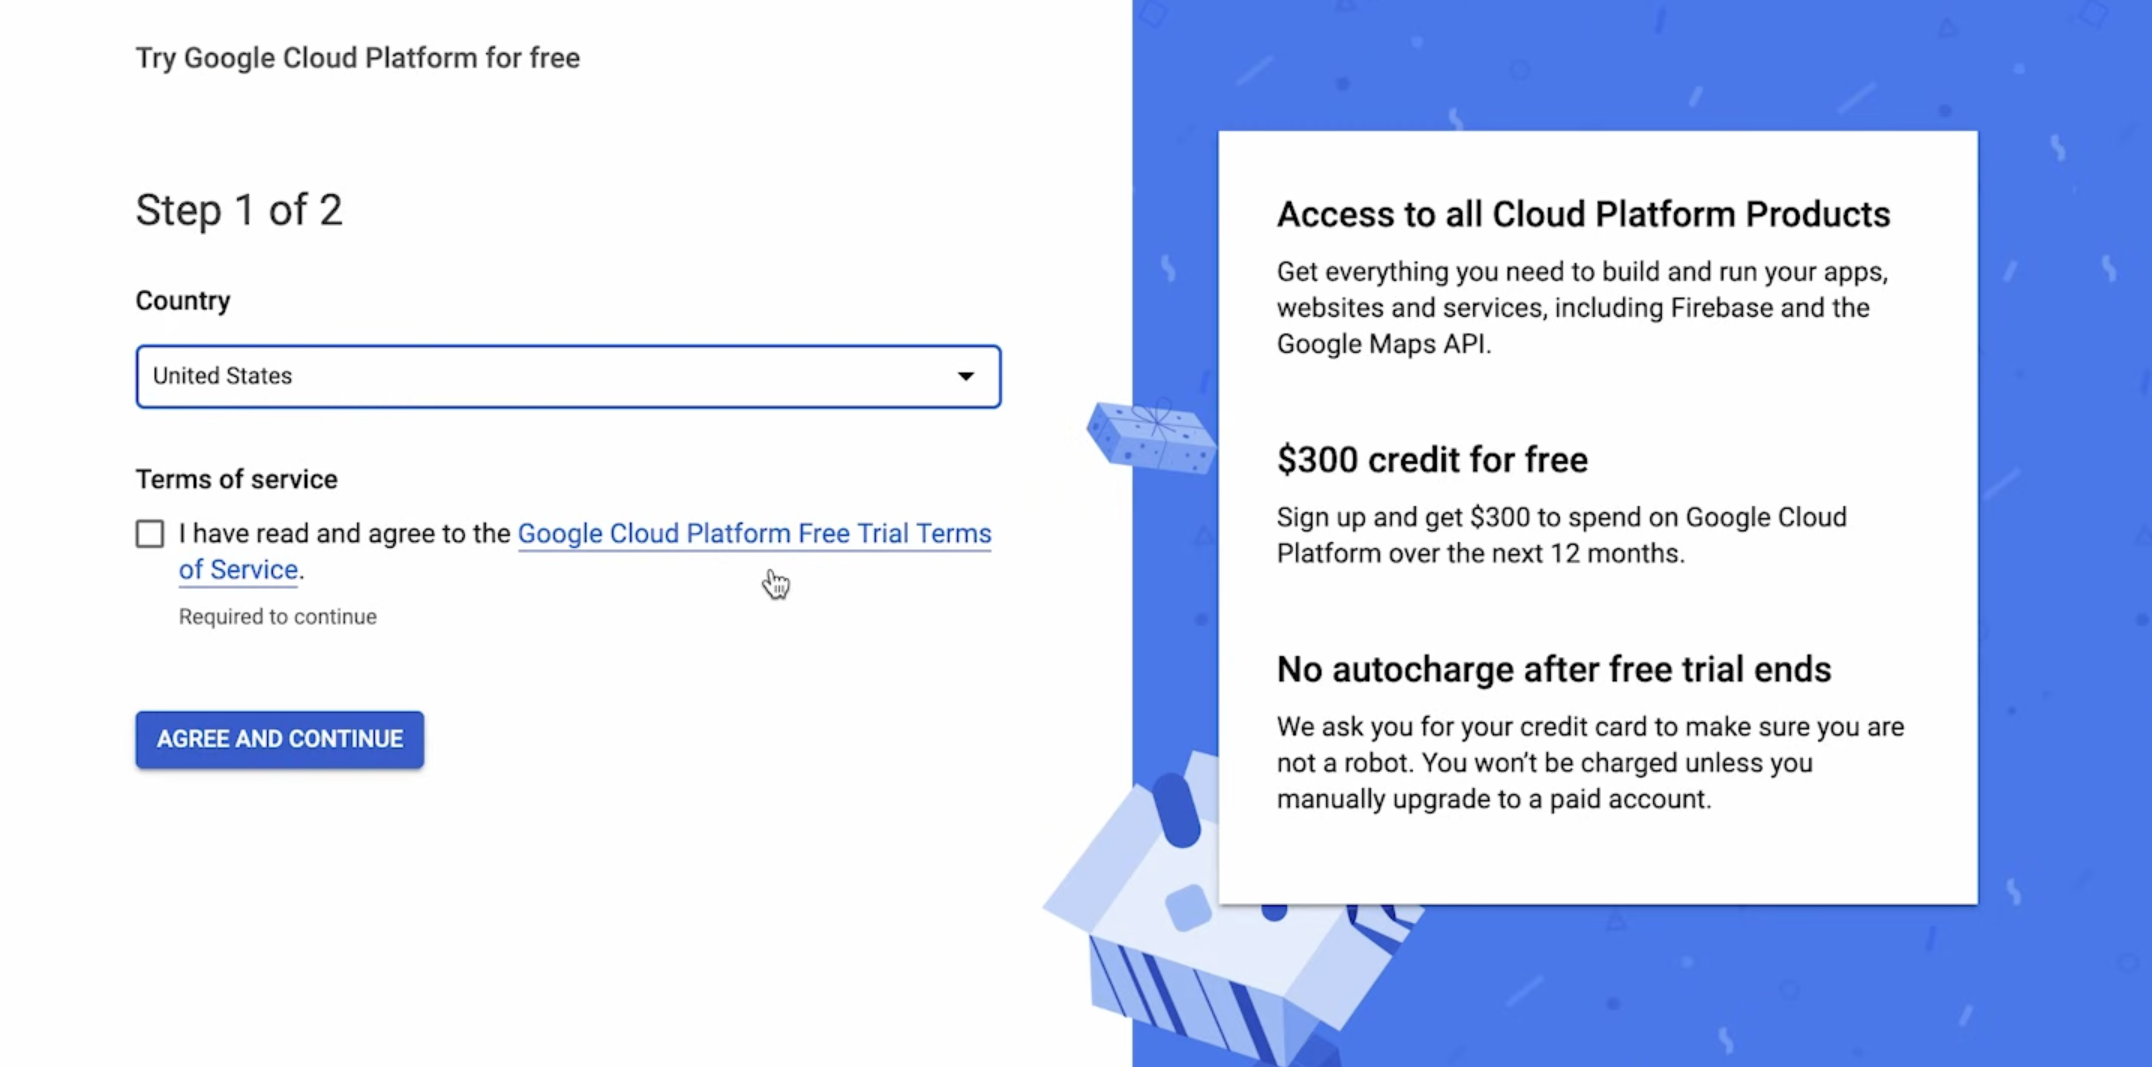The height and width of the screenshot is (1067, 2152).
Task: Click the AGREE AND CONTINUE button
Action: click(x=280, y=739)
